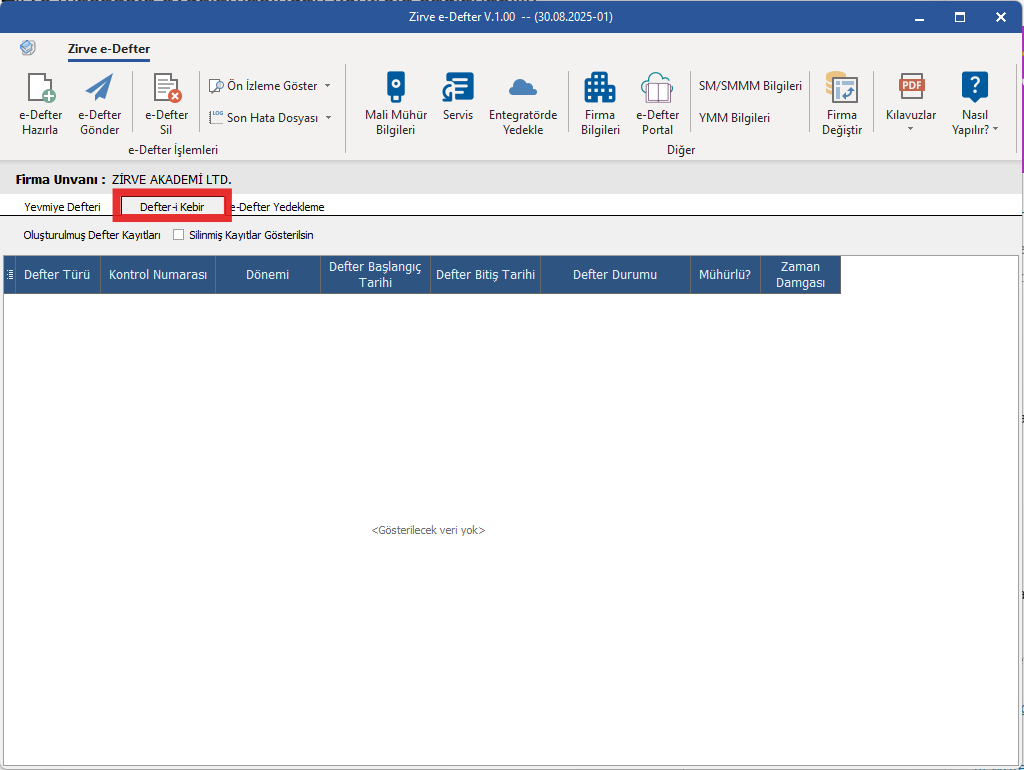The width and height of the screenshot is (1024, 770).
Task: Sort by Defter Durumu column header
Action: tap(615, 275)
